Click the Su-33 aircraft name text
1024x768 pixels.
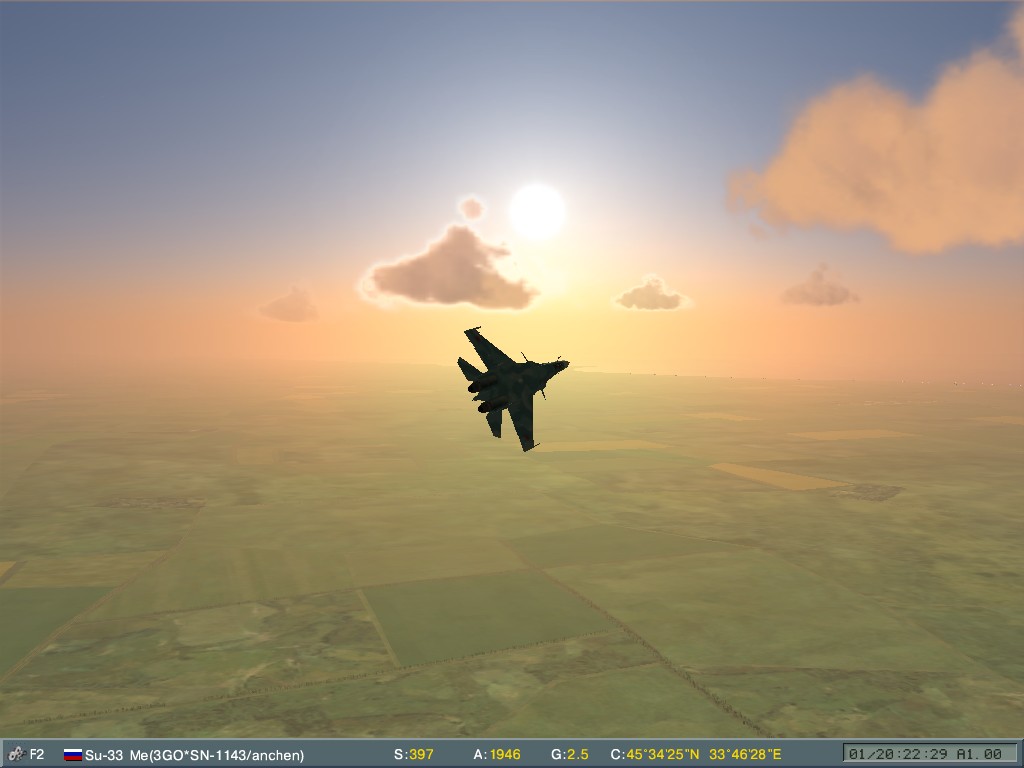(x=106, y=754)
